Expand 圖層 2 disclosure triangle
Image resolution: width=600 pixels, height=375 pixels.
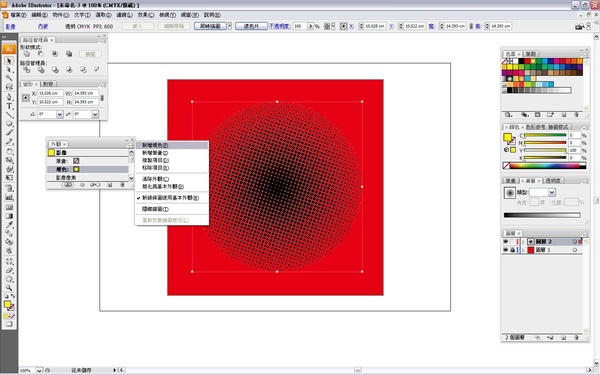click(x=523, y=241)
